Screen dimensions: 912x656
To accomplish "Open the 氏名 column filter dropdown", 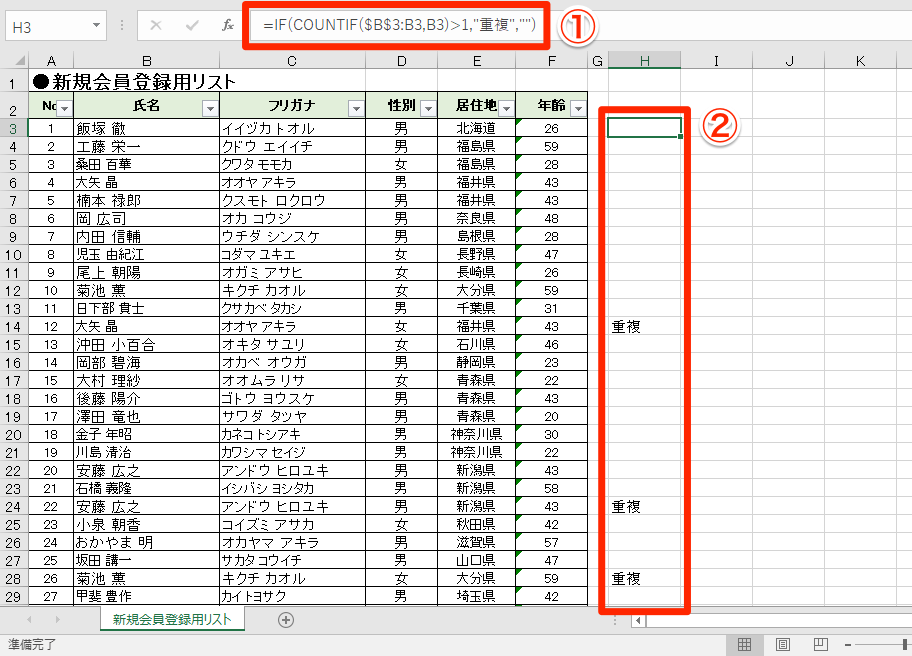I will click(x=210, y=108).
